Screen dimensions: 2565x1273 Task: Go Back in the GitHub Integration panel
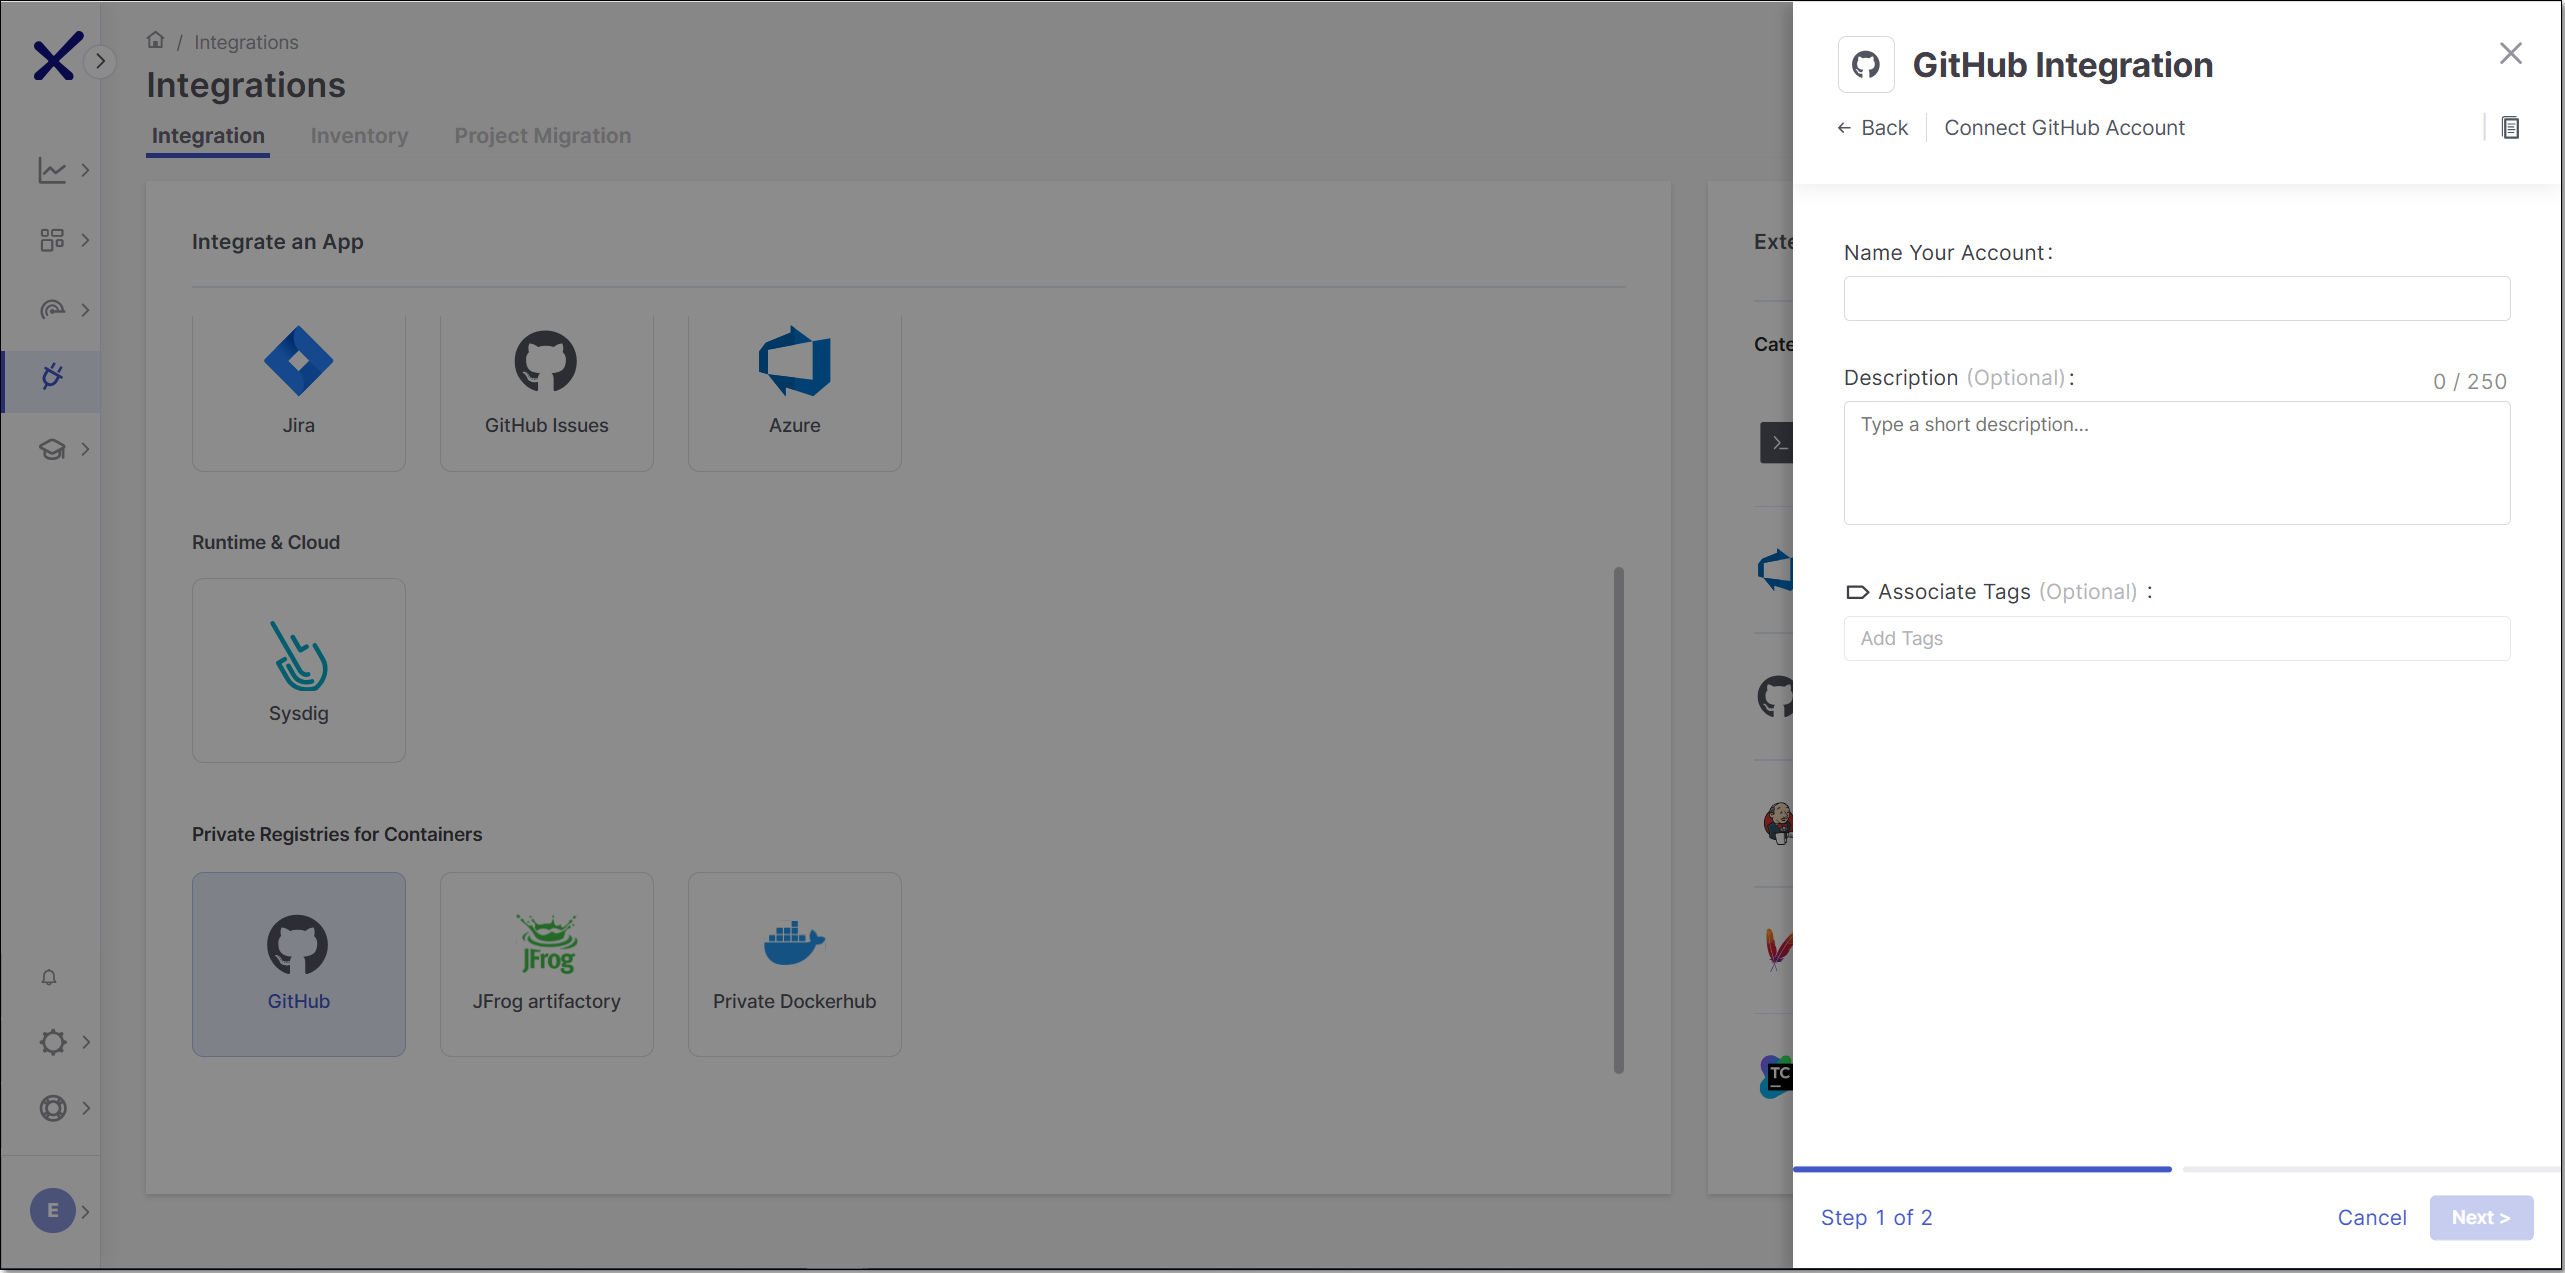pos(1872,128)
